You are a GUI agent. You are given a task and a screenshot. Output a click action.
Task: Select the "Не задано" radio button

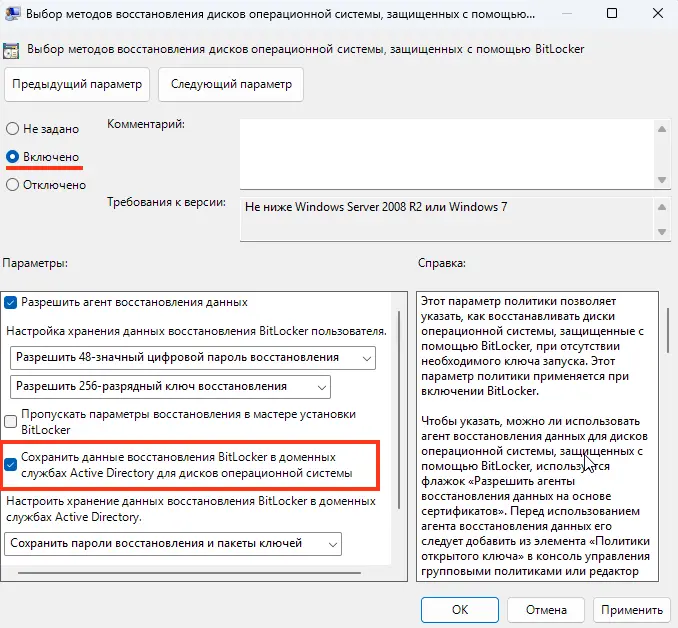pyautogui.click(x=12, y=129)
